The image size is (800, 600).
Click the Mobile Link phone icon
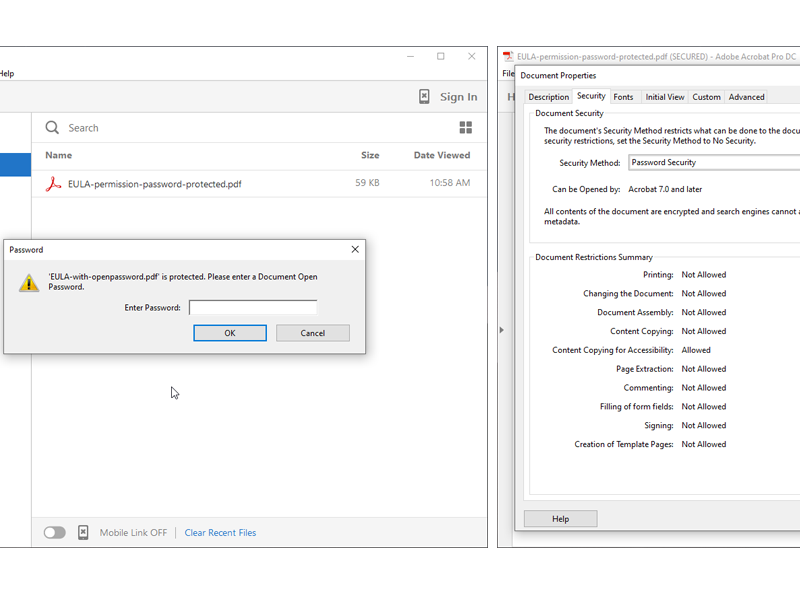tap(83, 532)
